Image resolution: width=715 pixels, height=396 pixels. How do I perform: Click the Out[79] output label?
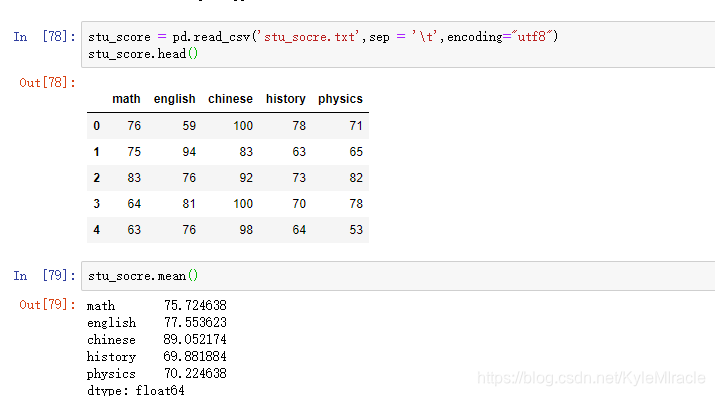(x=47, y=304)
